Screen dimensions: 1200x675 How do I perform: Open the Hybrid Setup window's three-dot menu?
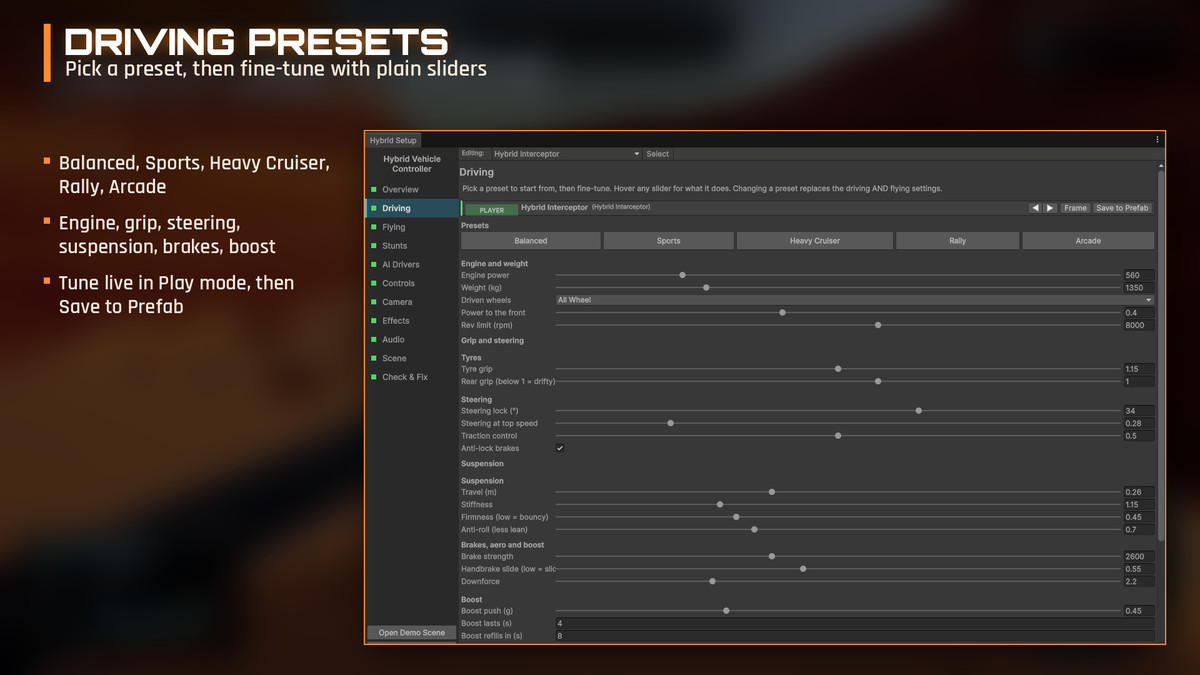tap(1157, 140)
